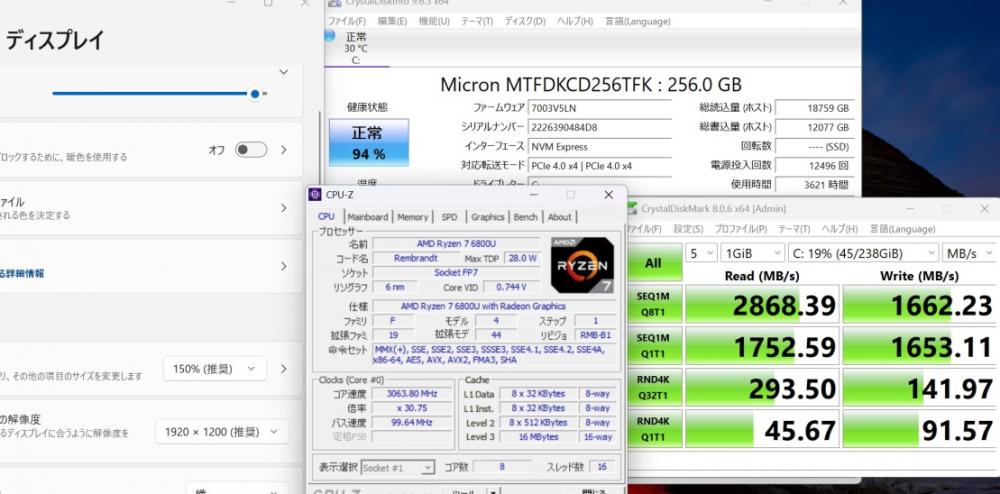Click the NVM Express interface field
Viewport: 1000px width, 494px height.
[x=600, y=146]
